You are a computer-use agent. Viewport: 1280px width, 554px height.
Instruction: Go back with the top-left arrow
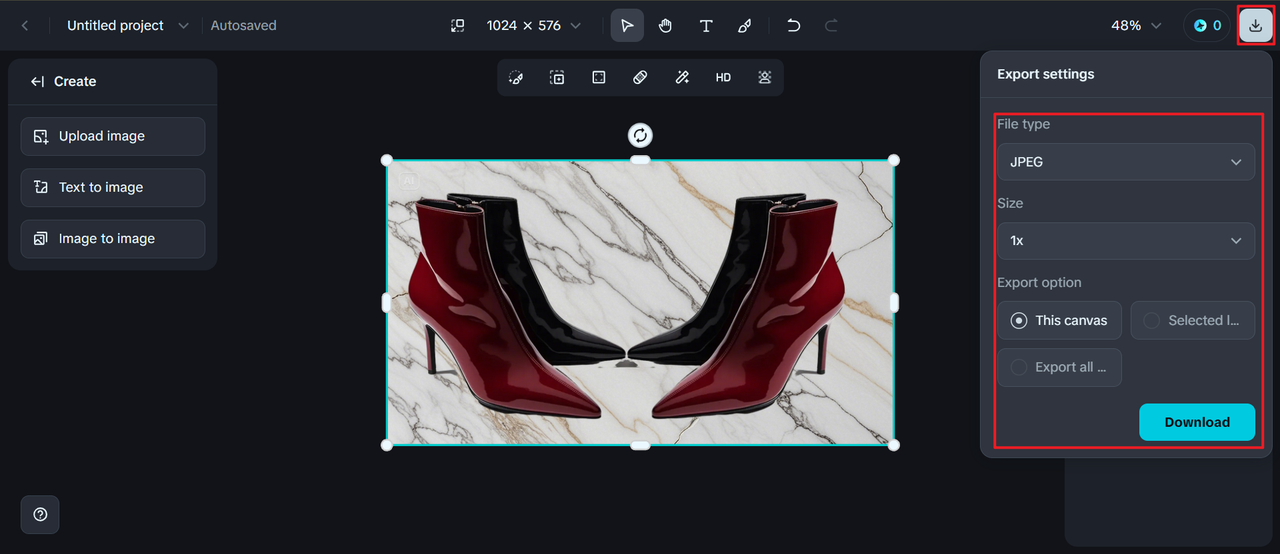(x=25, y=25)
